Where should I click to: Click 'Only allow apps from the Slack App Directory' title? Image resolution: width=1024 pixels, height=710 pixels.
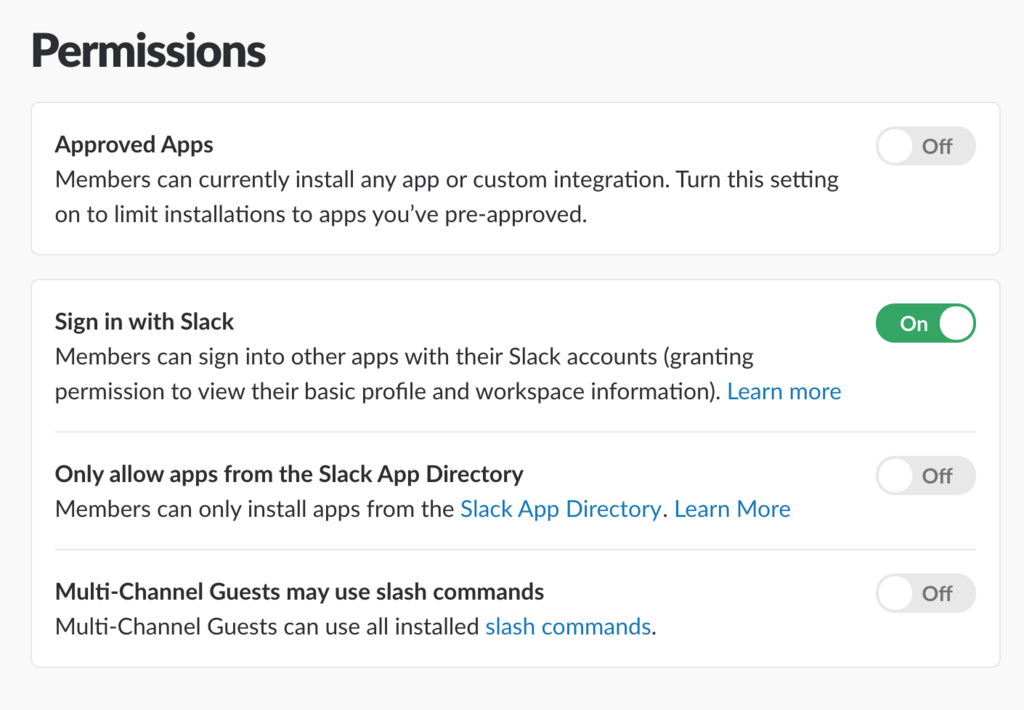(x=289, y=474)
